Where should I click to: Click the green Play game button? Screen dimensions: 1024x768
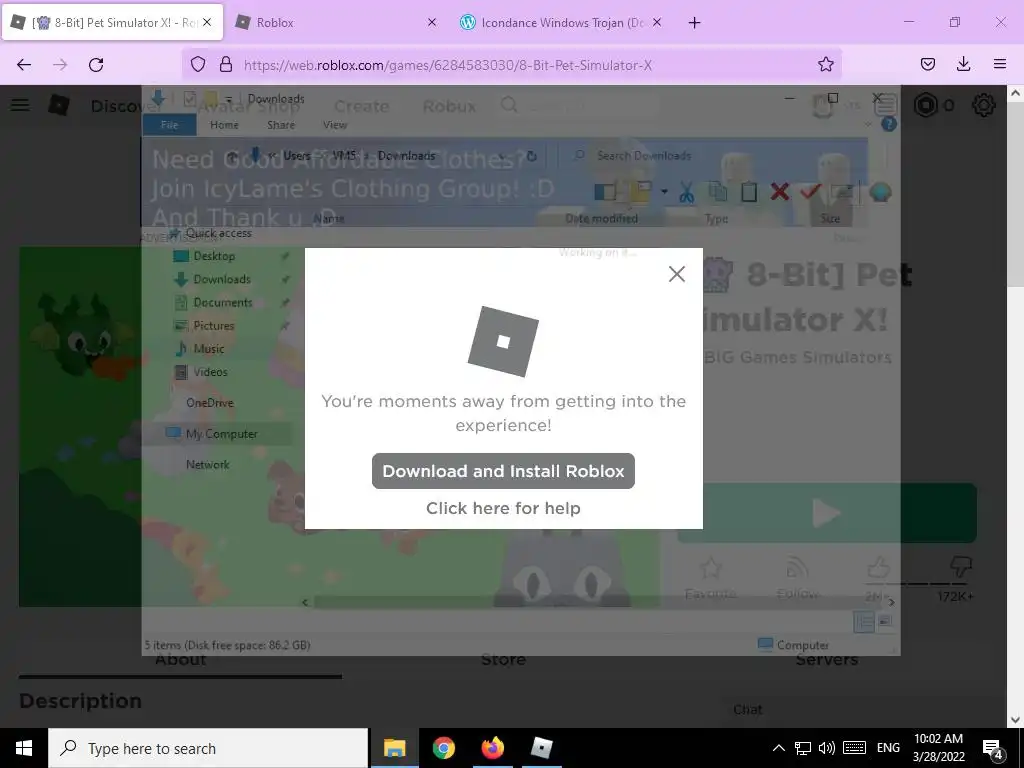[827, 513]
